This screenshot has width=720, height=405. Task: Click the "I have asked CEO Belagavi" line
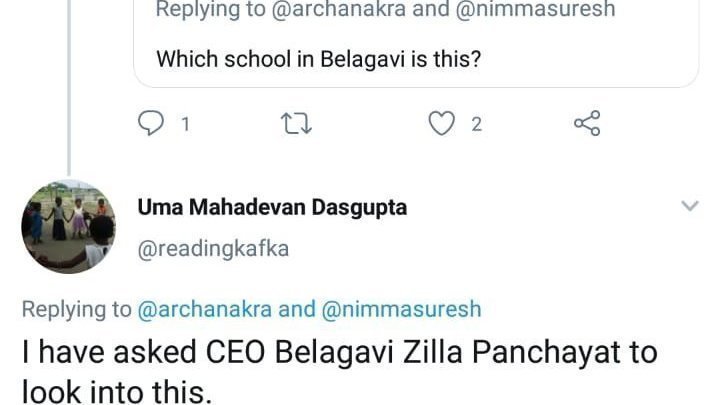point(340,352)
